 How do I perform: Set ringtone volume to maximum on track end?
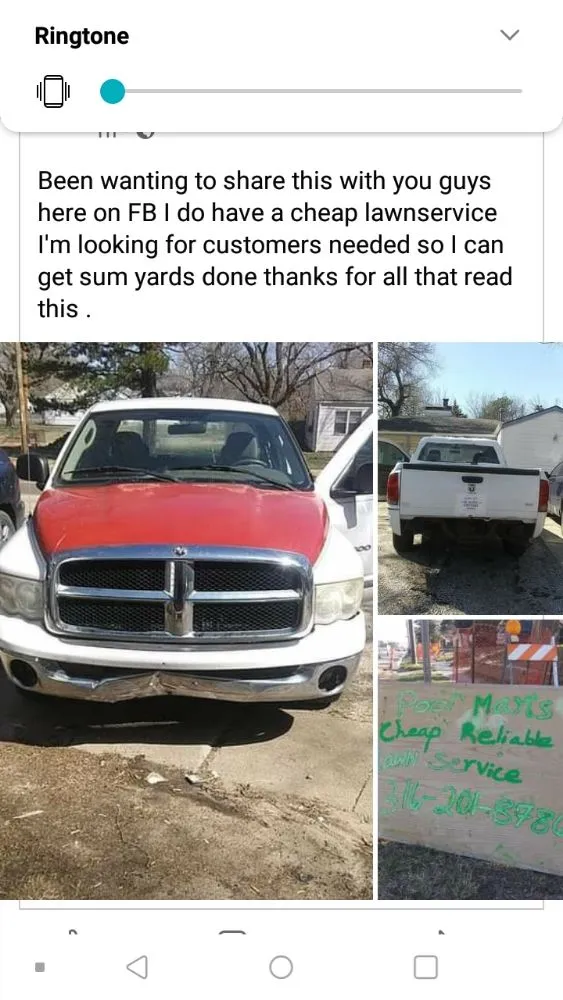tap(520, 91)
